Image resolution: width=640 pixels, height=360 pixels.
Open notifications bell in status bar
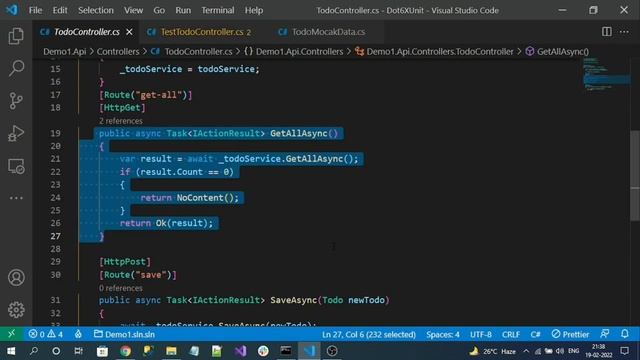[624, 334]
